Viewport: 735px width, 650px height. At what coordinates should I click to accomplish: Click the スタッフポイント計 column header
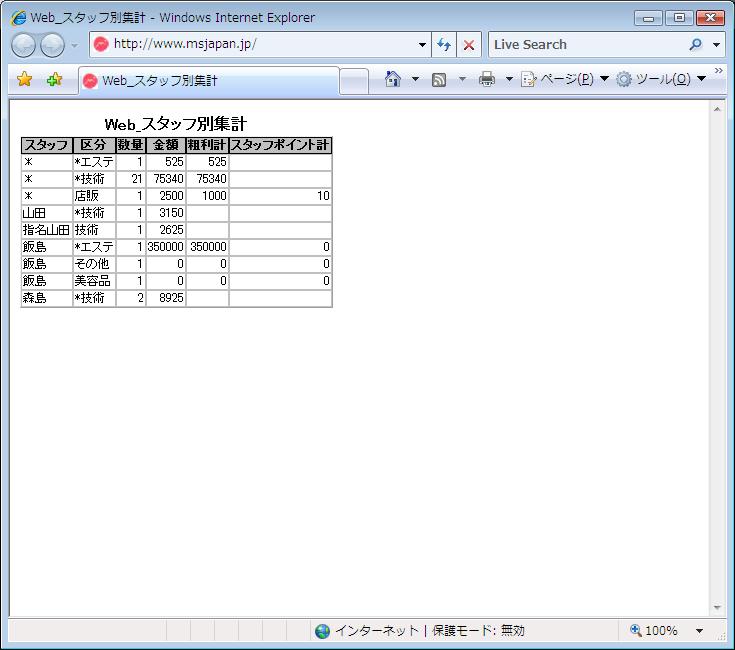280,145
